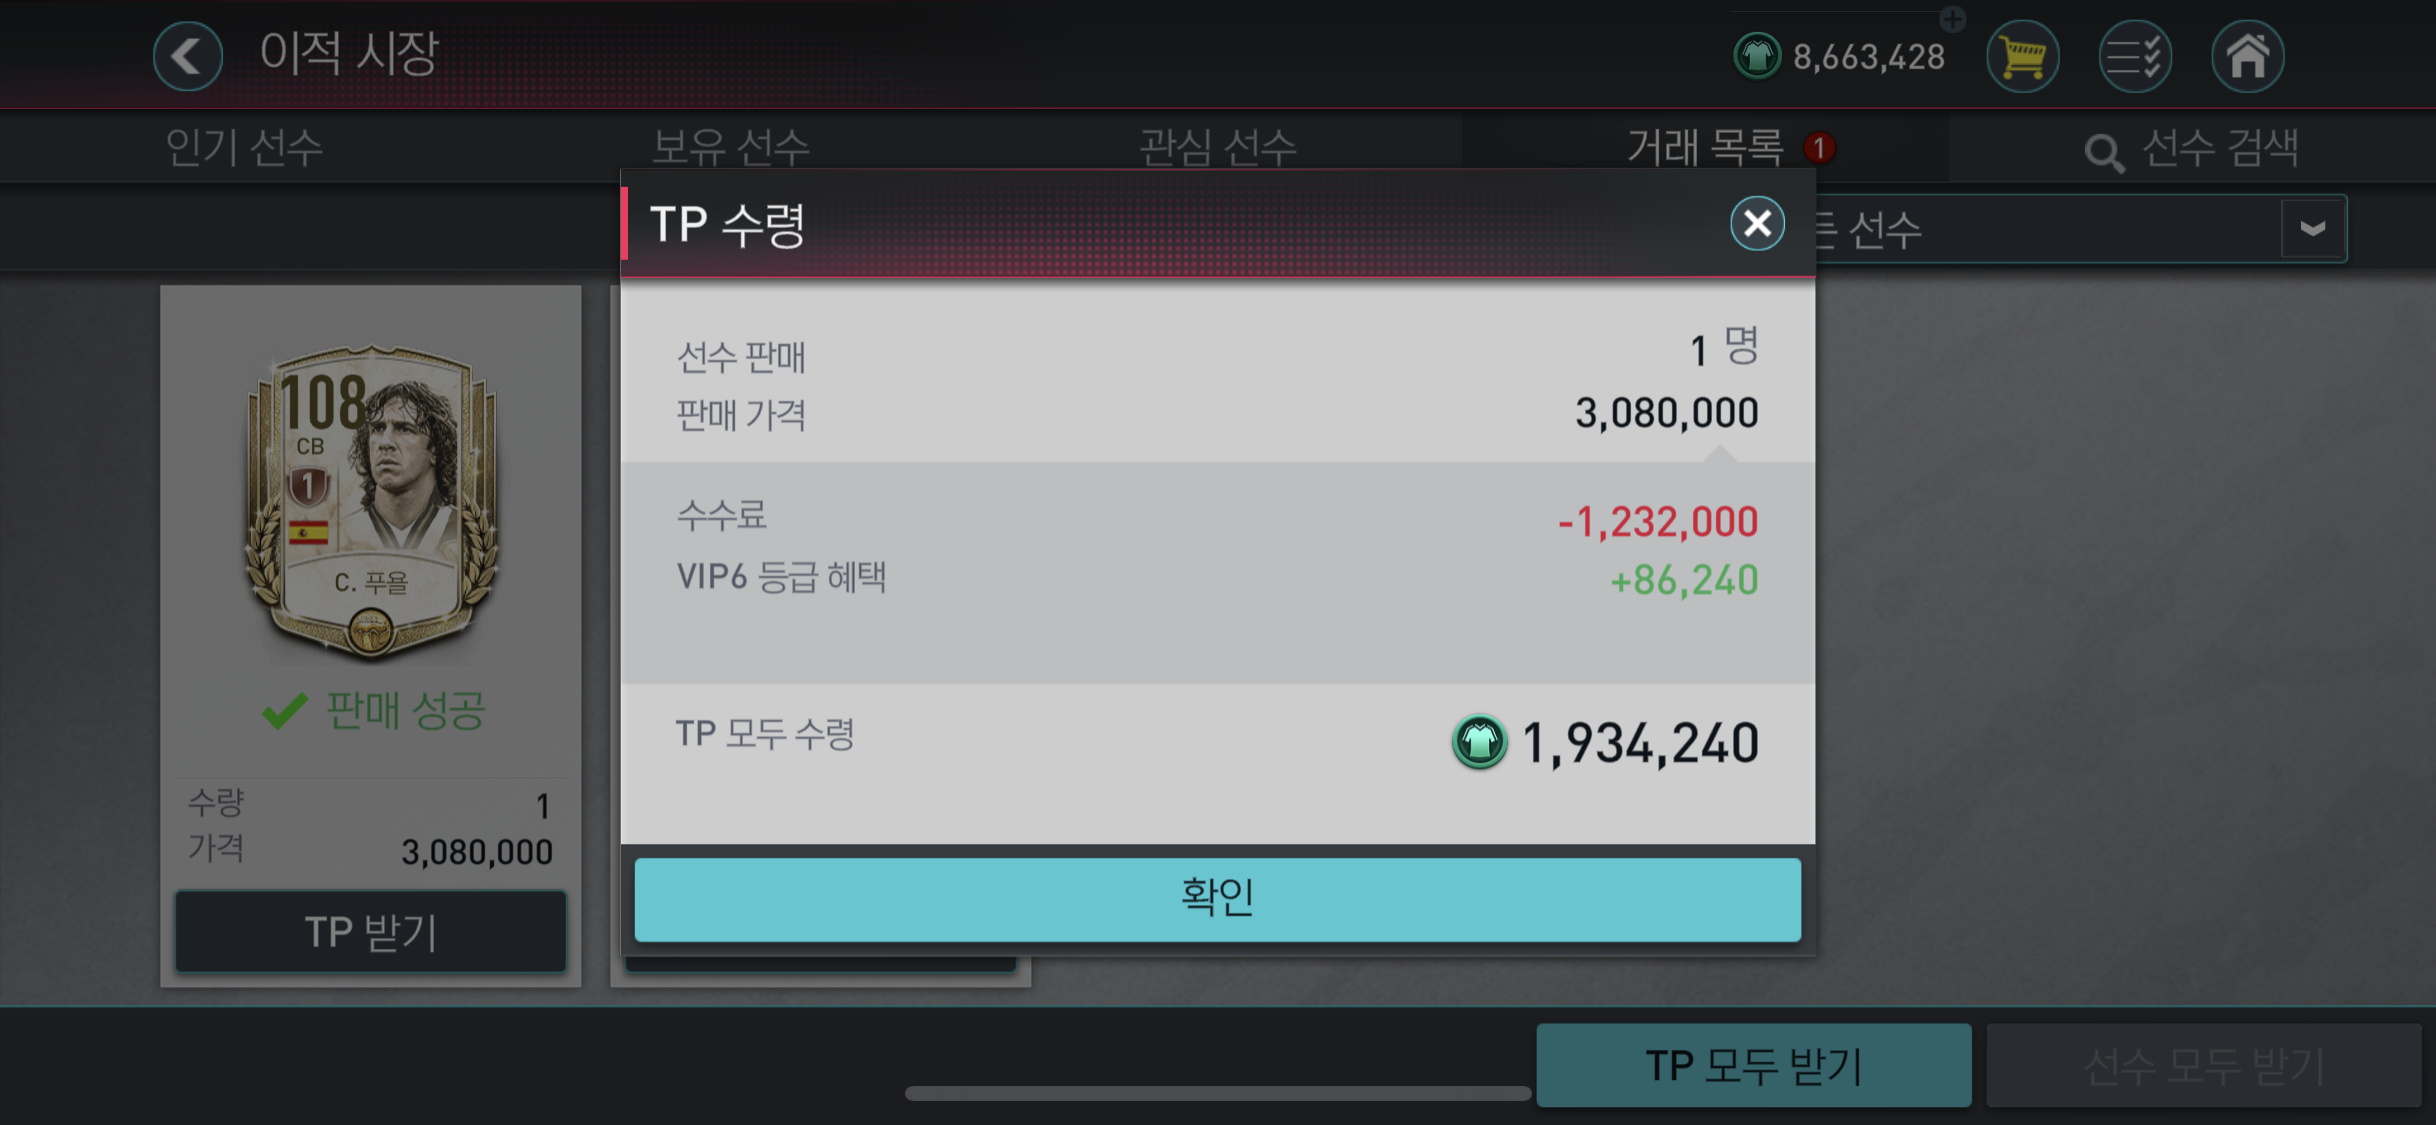The image size is (2436, 1125).
Task: Switch to the 인기 선수 tab
Action: pyautogui.click(x=244, y=147)
